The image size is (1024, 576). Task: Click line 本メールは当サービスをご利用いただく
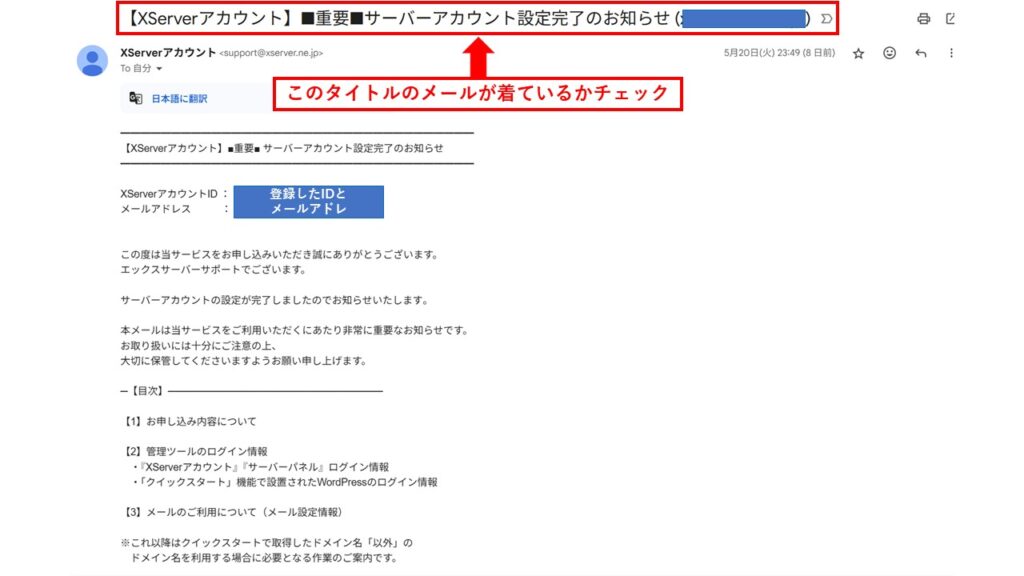pyautogui.click(x=295, y=330)
